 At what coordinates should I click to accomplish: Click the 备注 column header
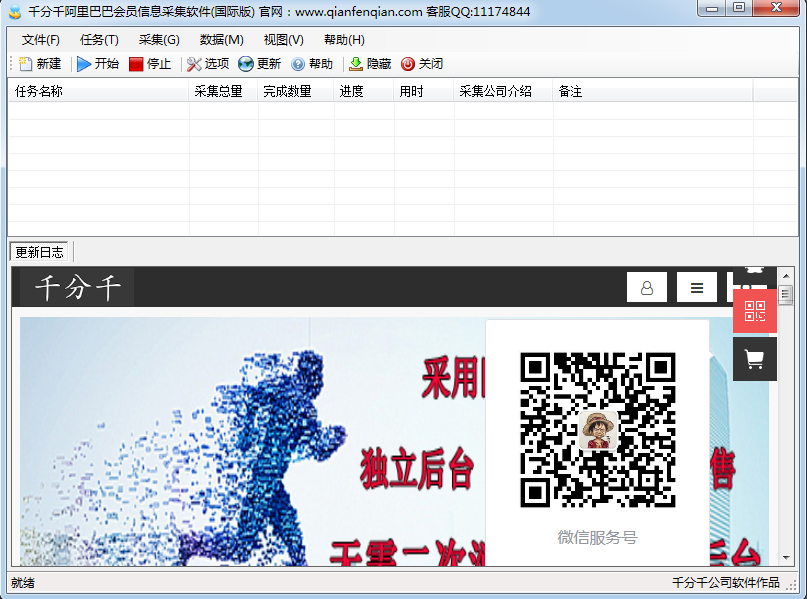pyautogui.click(x=653, y=92)
